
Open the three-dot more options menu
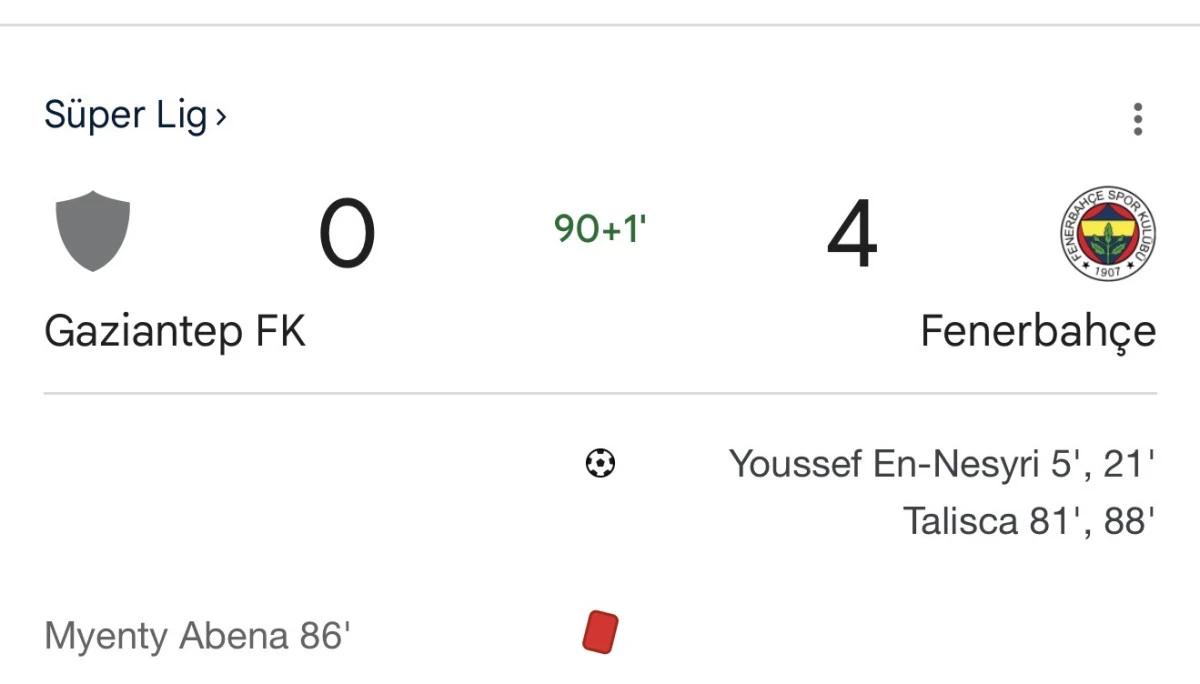click(x=1137, y=119)
